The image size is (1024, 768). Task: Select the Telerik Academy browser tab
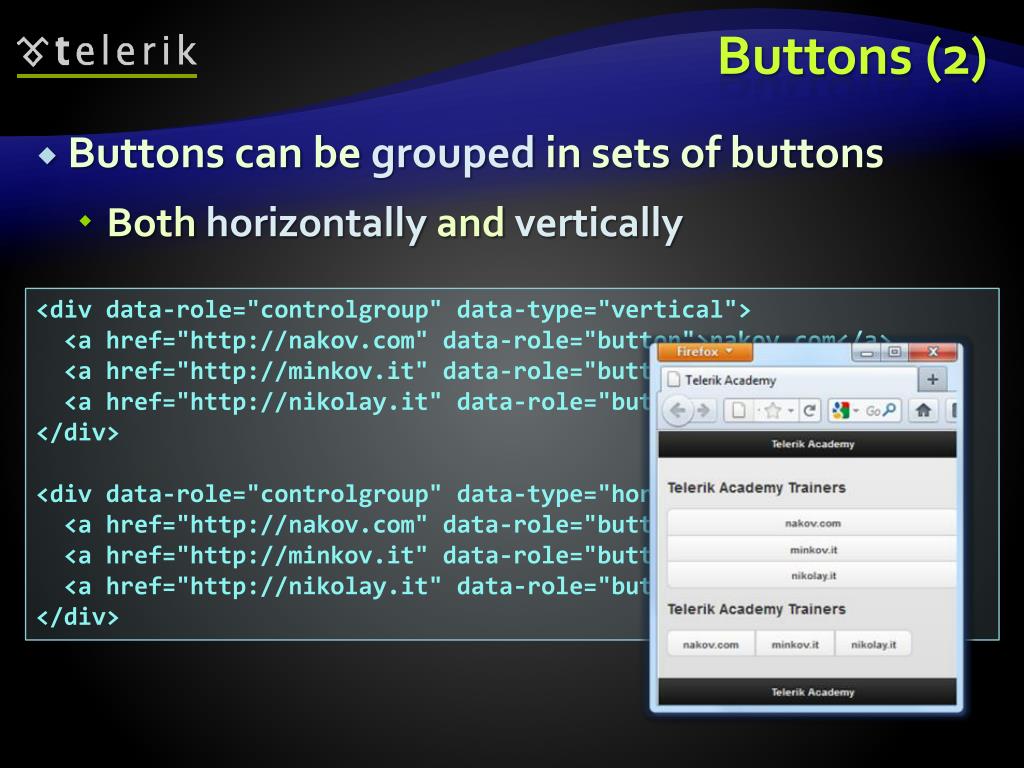pyautogui.click(x=790, y=380)
